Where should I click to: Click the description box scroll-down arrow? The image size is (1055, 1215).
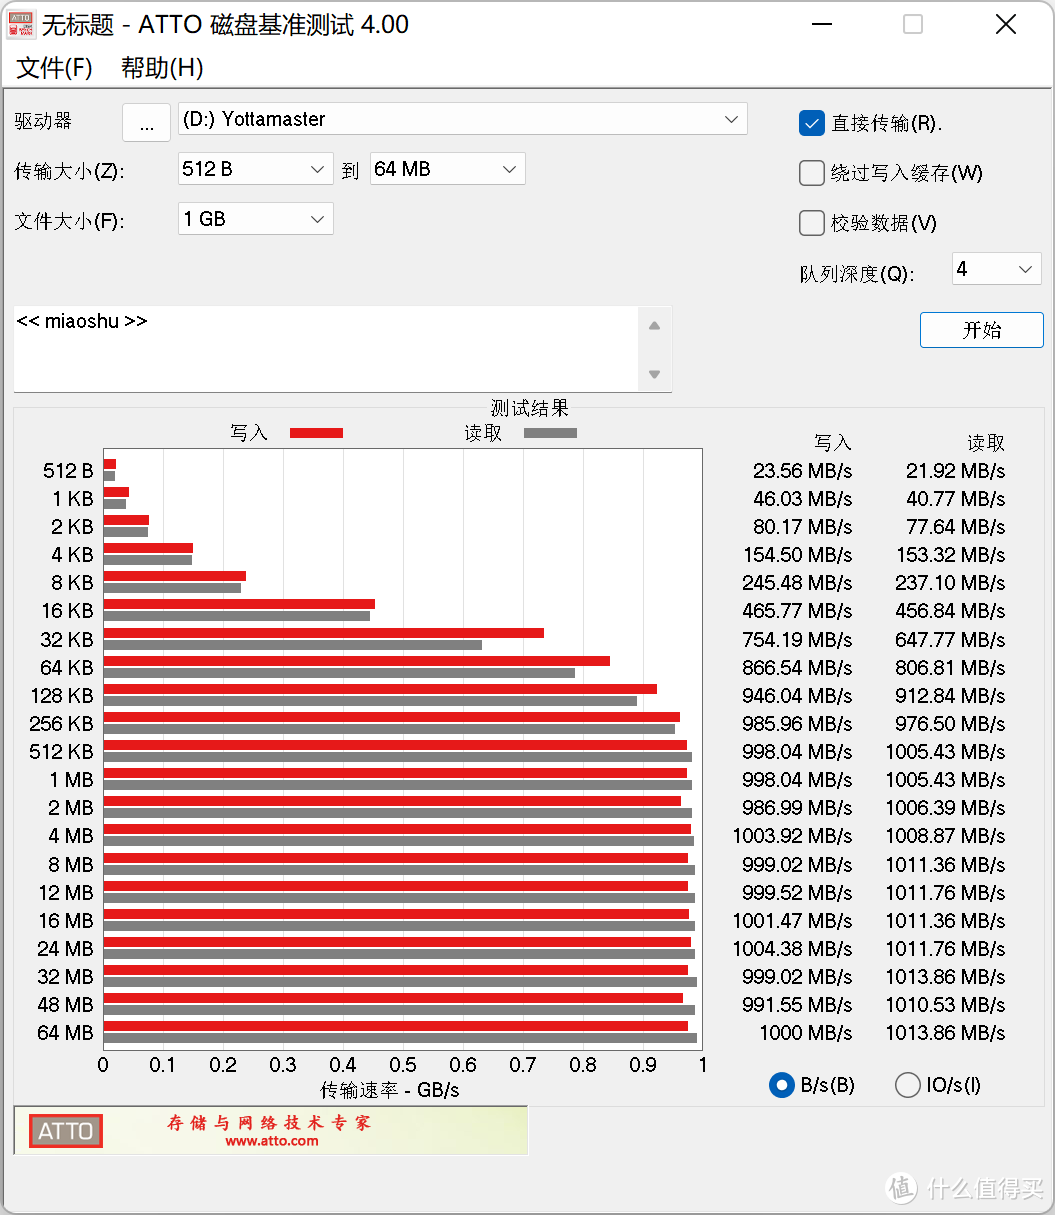(654, 375)
